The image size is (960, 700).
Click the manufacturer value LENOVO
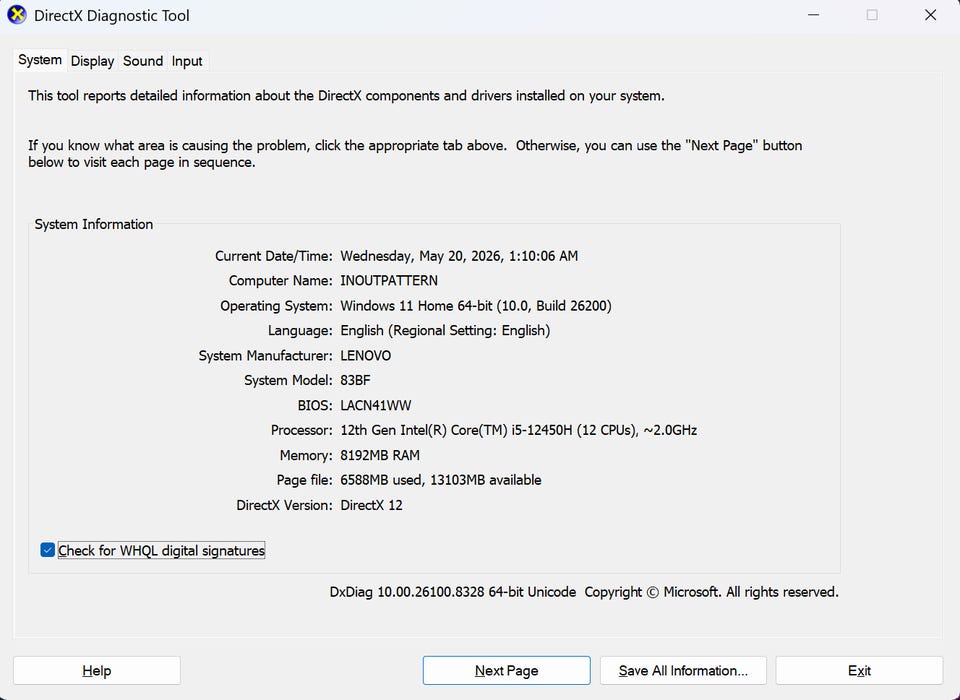point(366,356)
